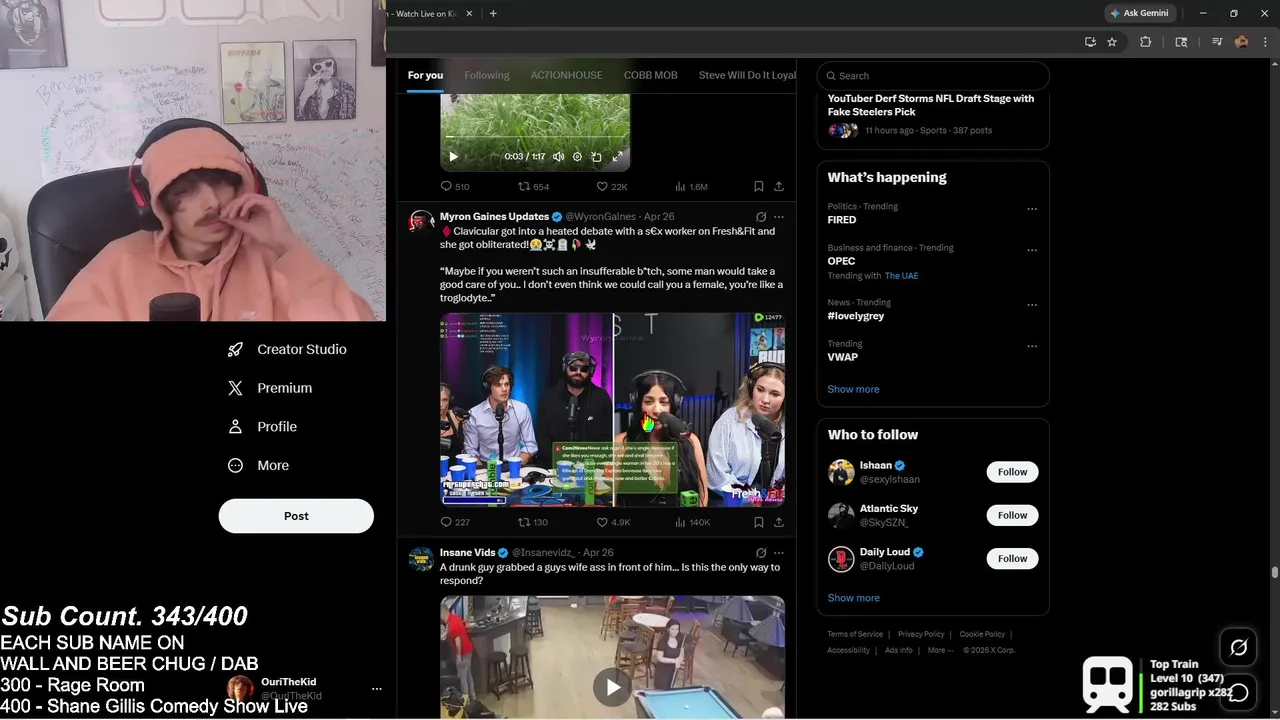Open the OuriTheKid account menu dots
1280x720 pixels.
click(x=377, y=689)
